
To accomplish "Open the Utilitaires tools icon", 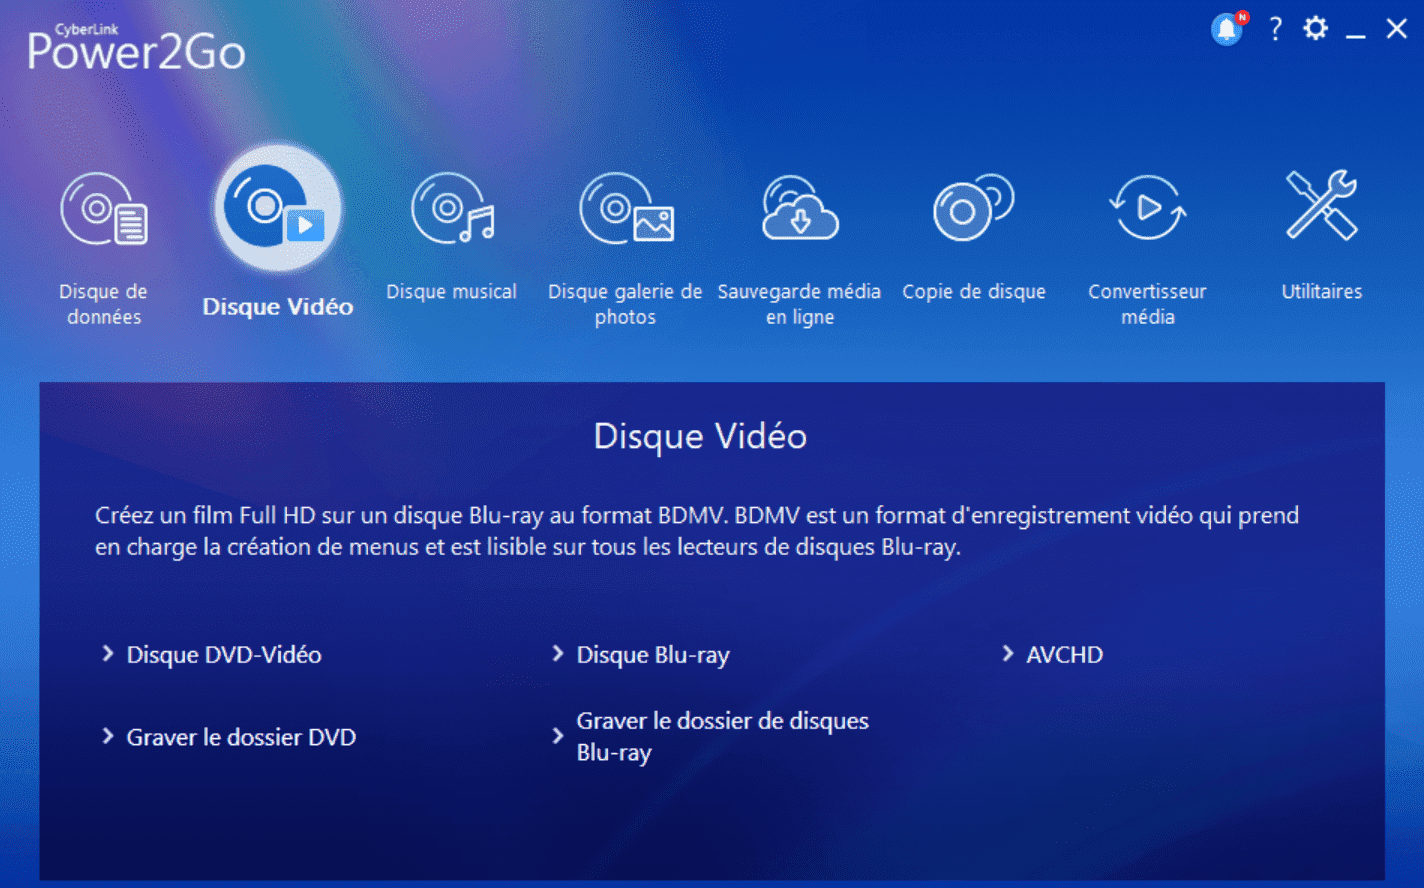I will (1321, 205).
